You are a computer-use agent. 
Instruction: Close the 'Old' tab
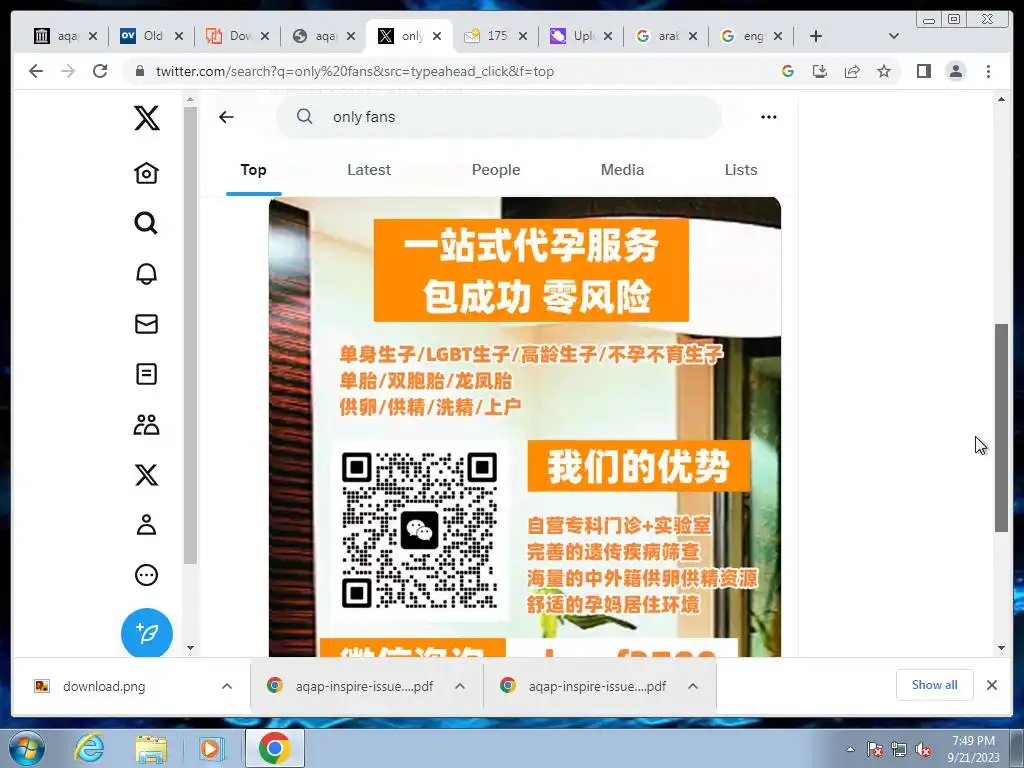[179, 36]
